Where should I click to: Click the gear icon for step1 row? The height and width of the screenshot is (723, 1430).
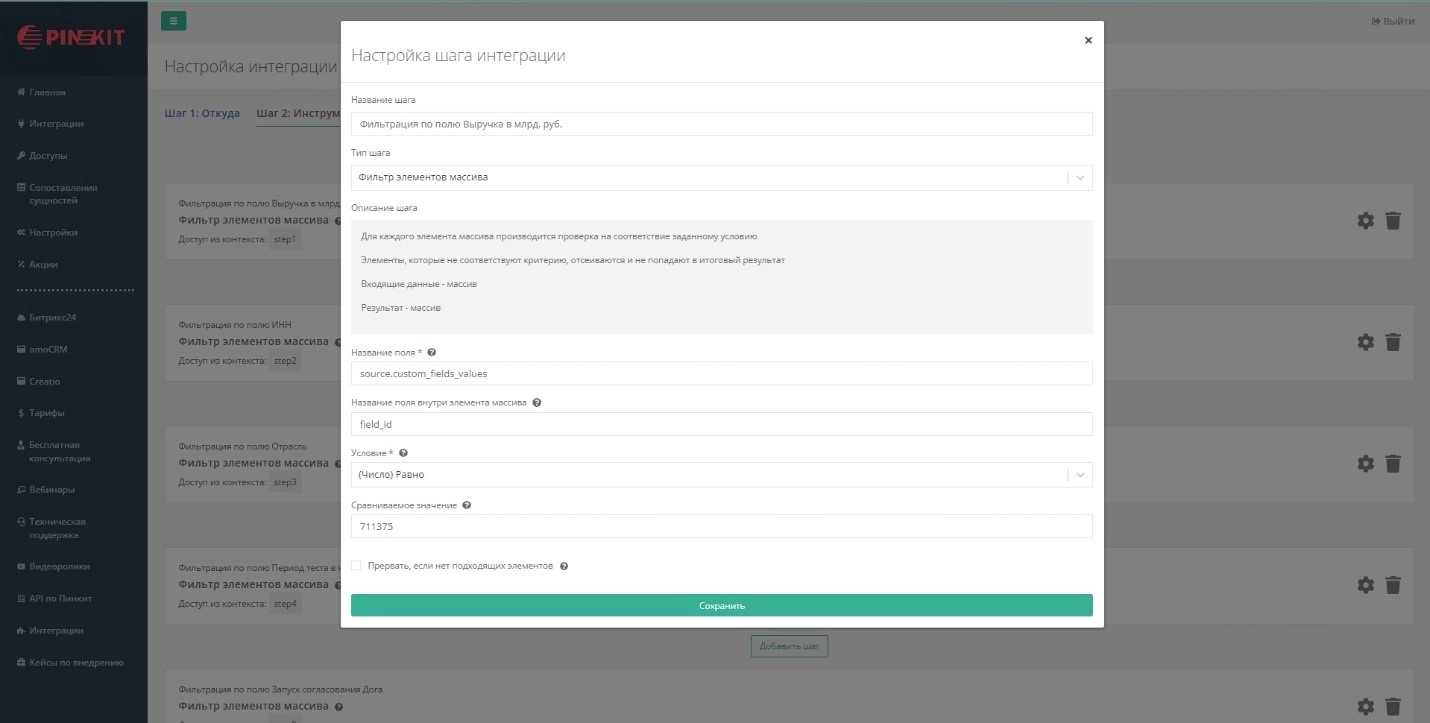click(1365, 221)
